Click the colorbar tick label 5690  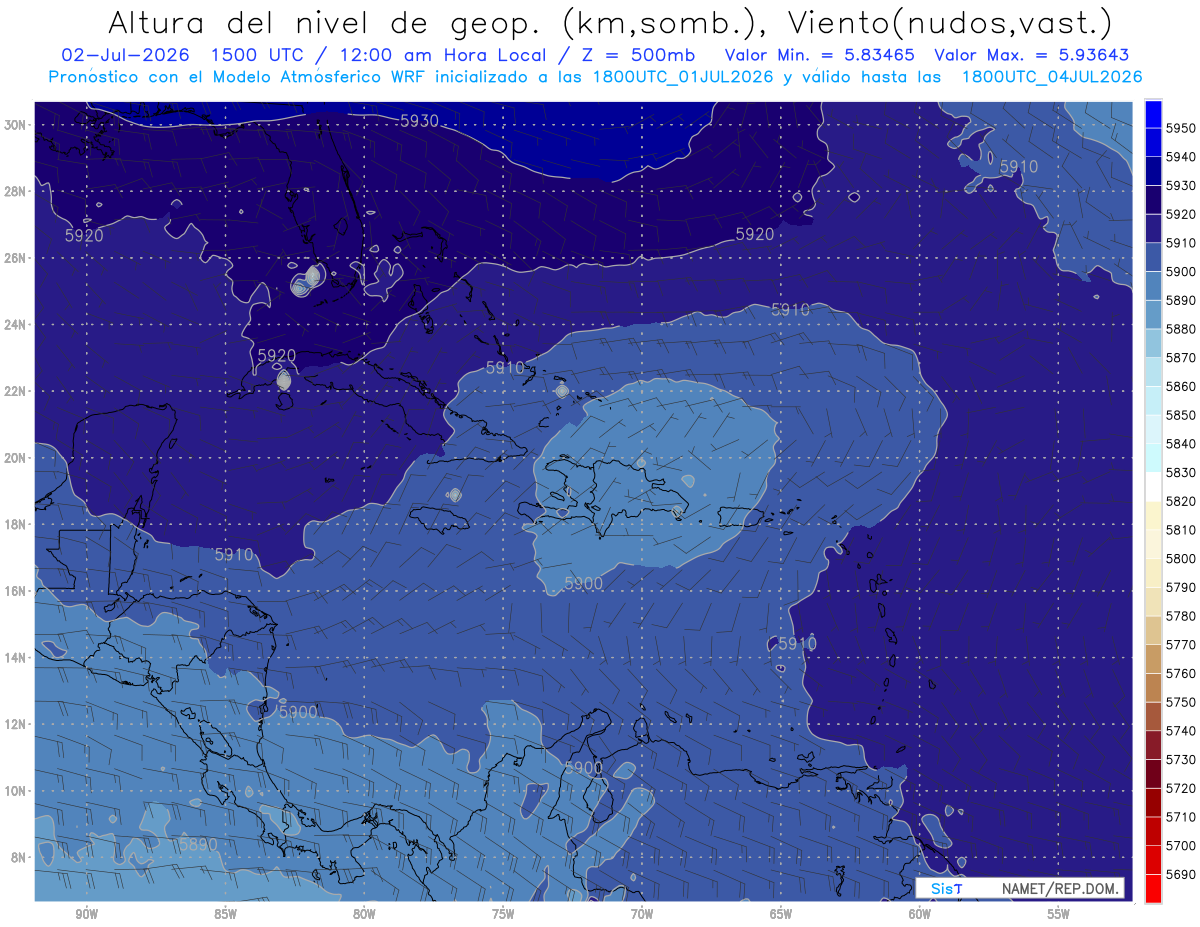[1181, 875]
